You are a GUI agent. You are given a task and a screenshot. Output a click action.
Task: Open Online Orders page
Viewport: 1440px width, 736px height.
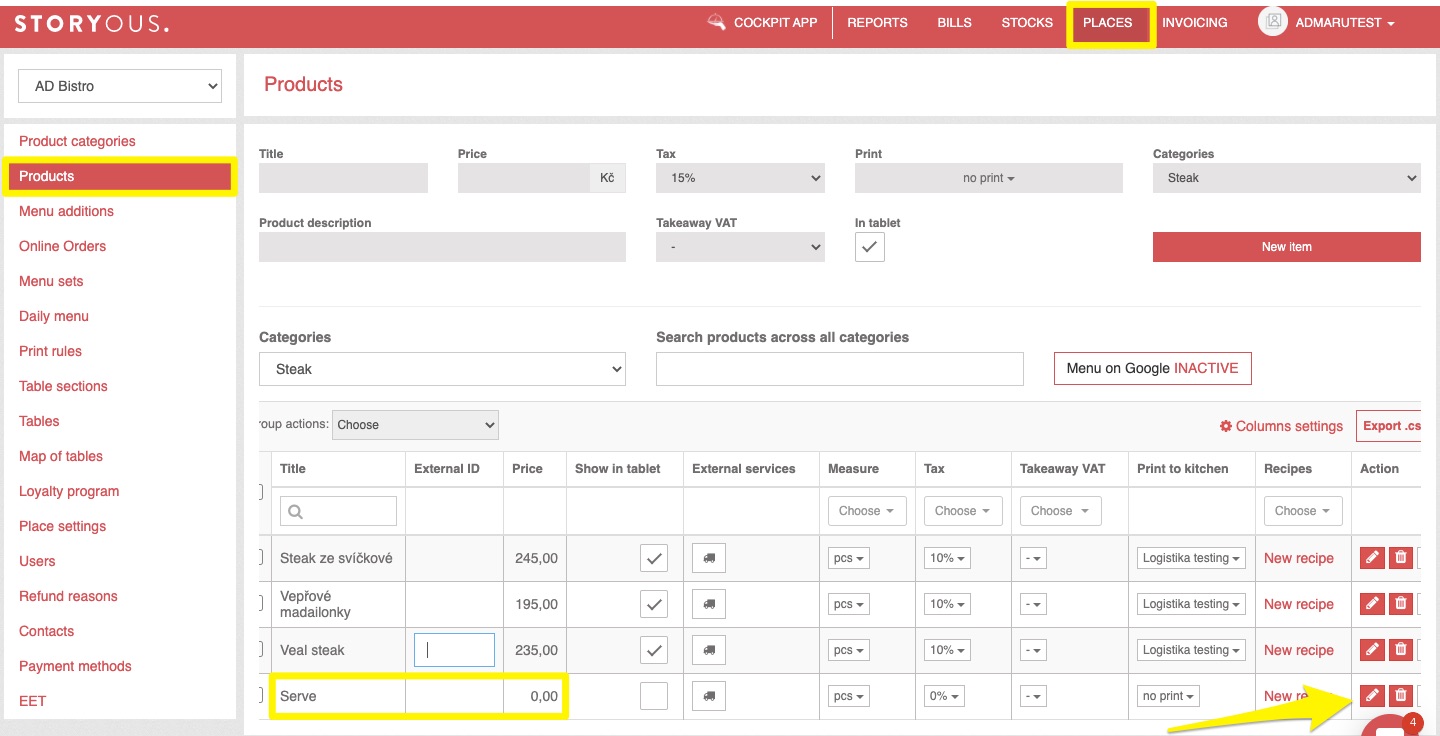coord(62,246)
